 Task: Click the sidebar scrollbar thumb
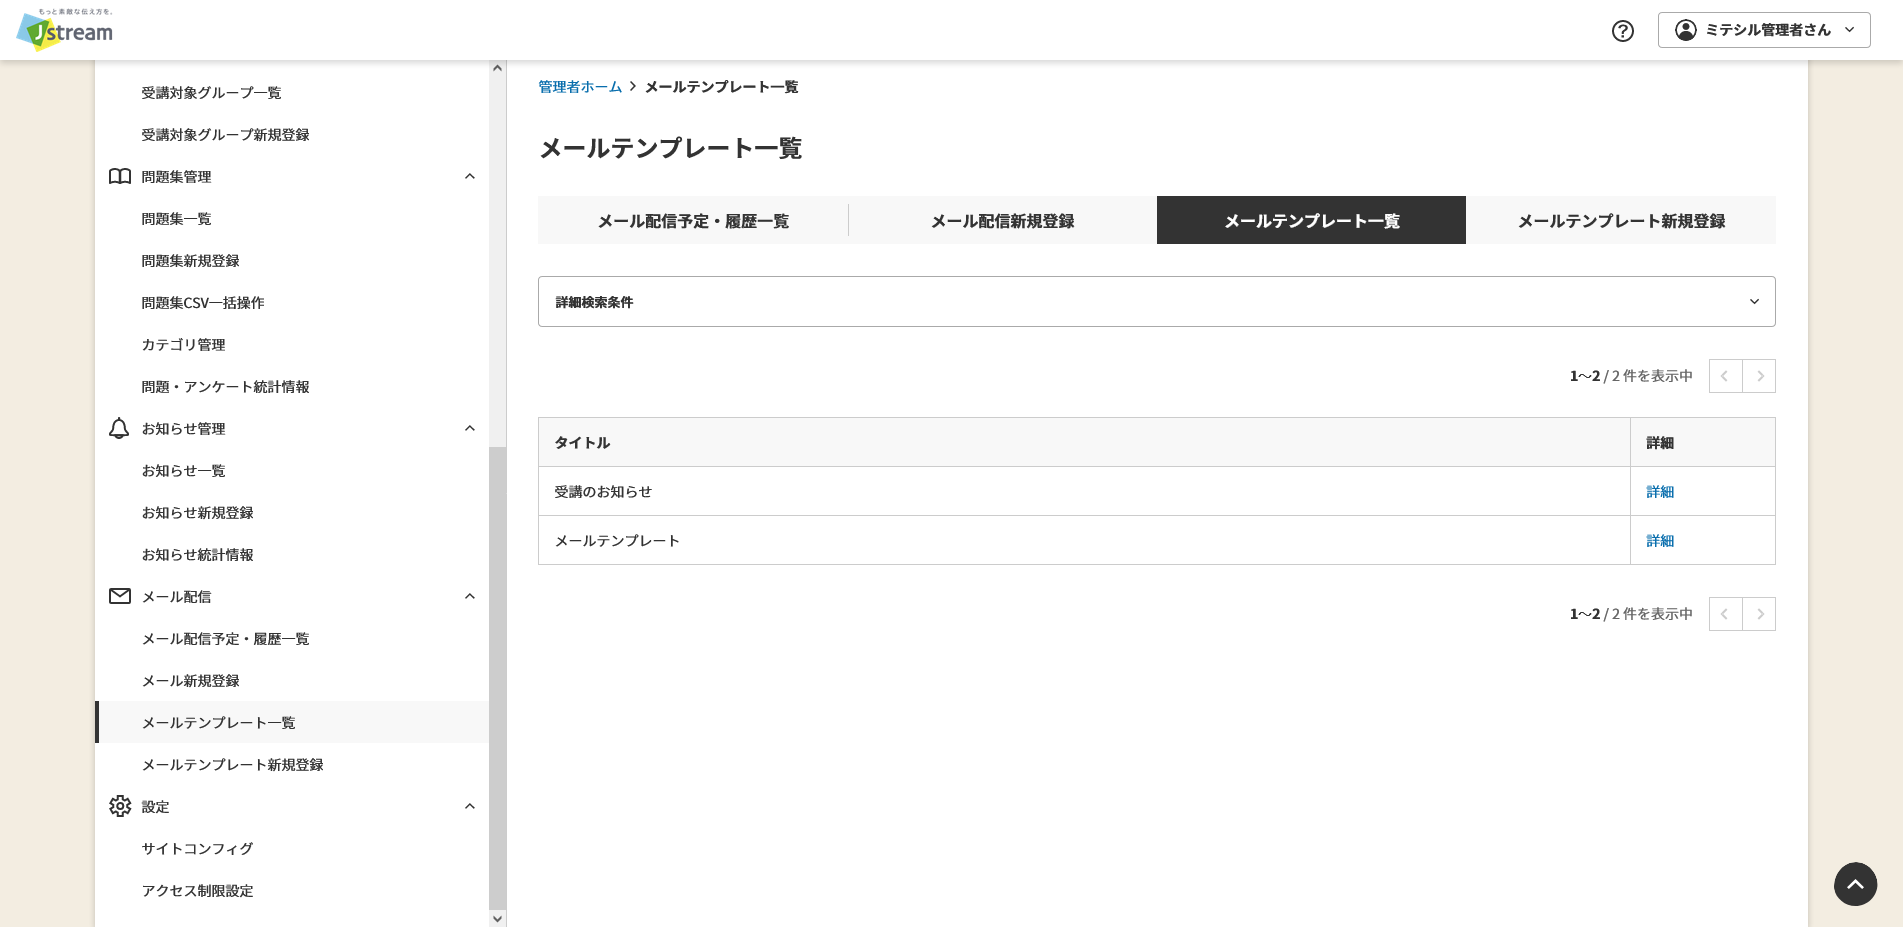click(497, 677)
